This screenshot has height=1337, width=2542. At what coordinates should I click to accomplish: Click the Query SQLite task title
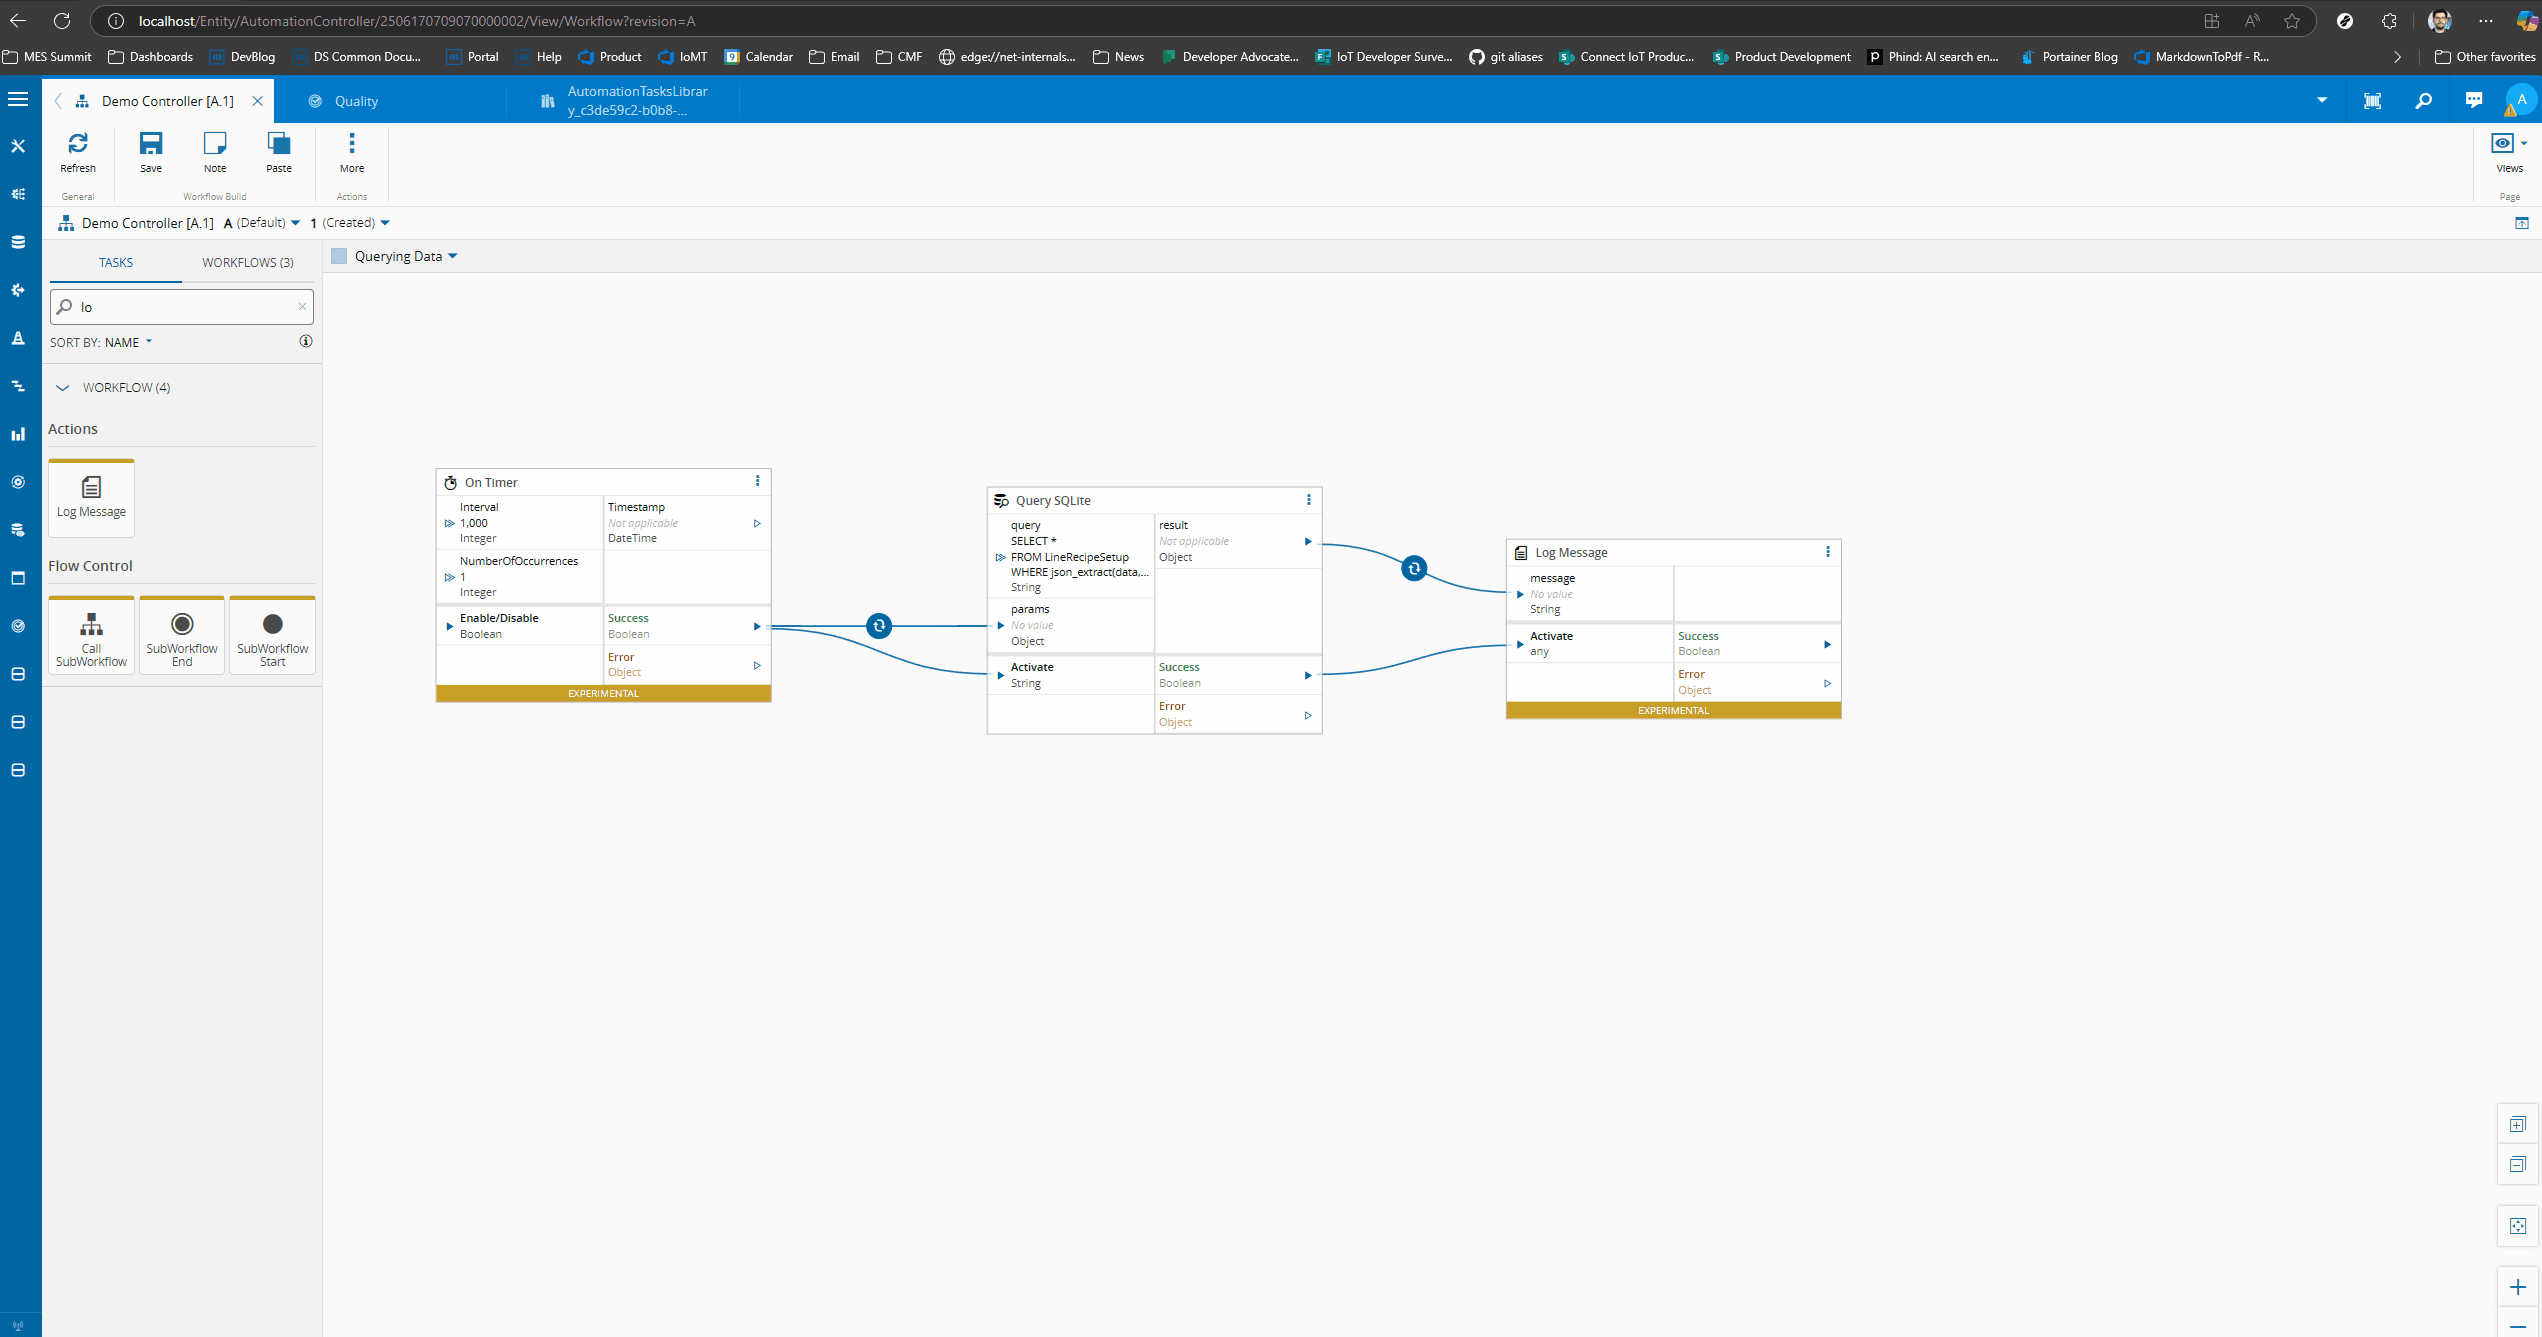(1053, 500)
